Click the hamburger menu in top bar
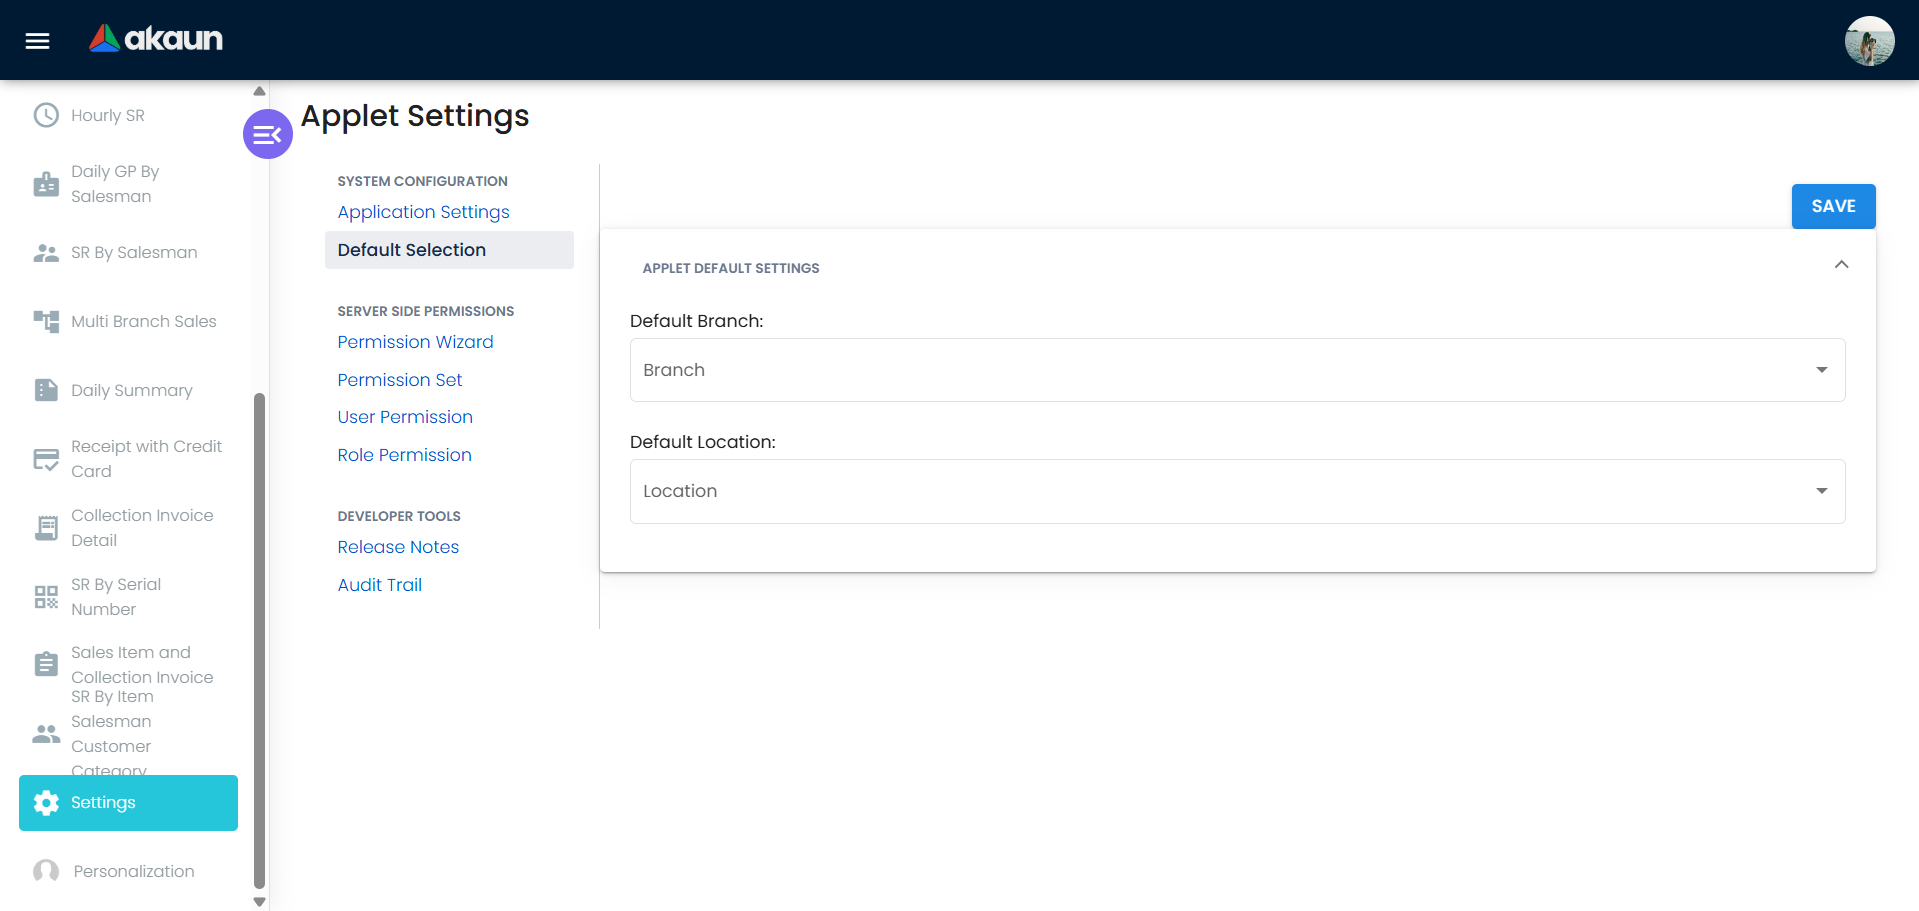This screenshot has width=1919, height=911. (36, 40)
